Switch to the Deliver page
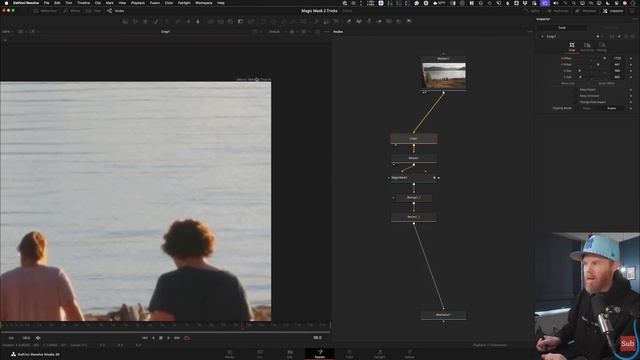Image resolution: width=640 pixels, height=360 pixels. point(409,354)
